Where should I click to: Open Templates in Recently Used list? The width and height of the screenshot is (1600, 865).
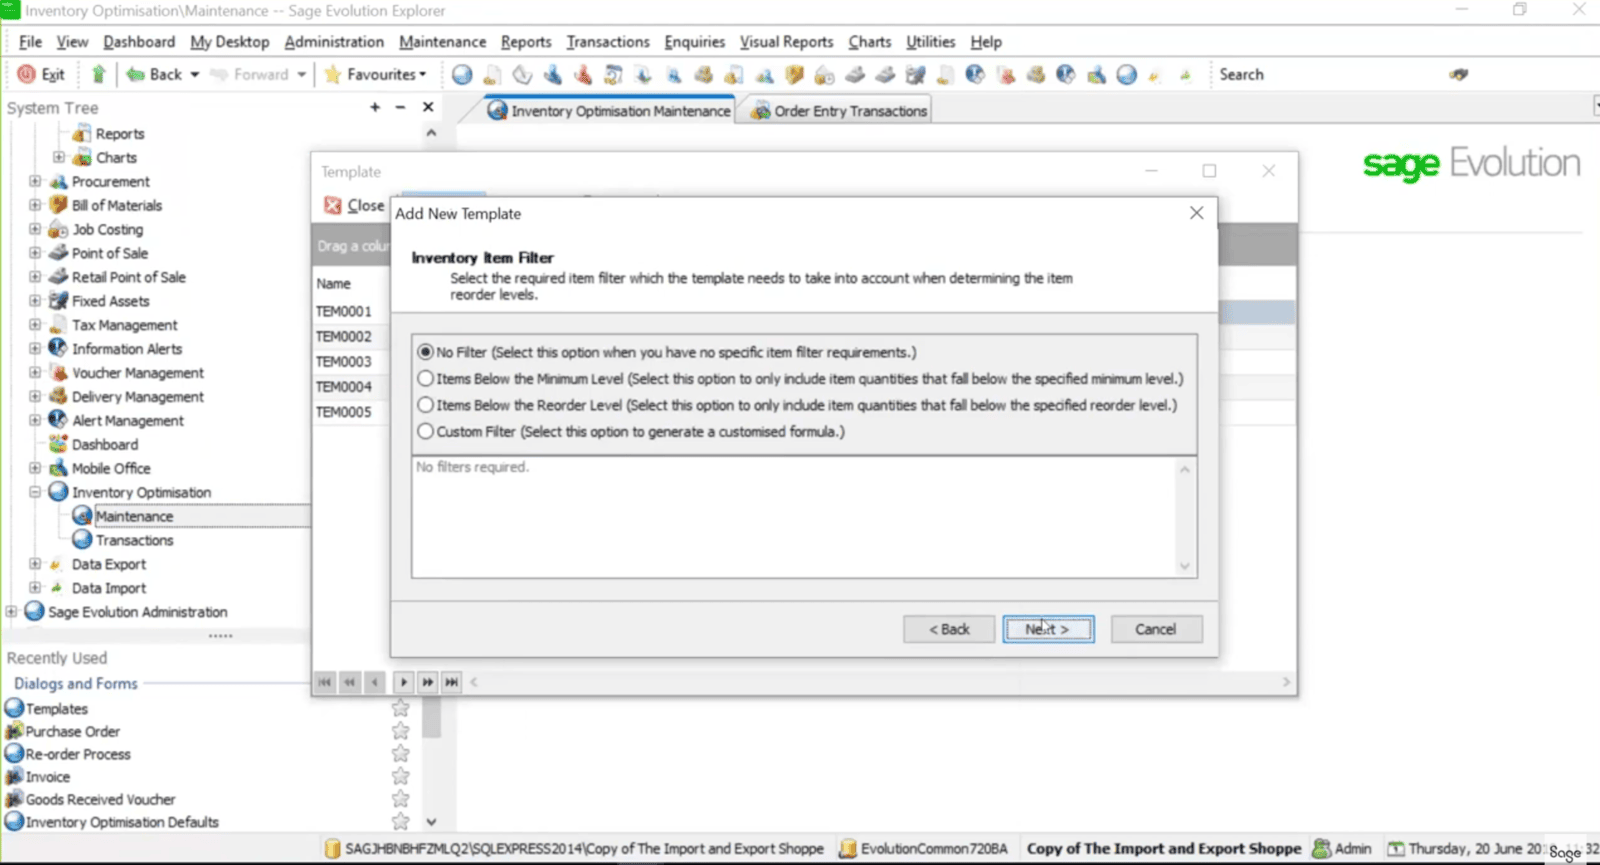tap(57, 708)
